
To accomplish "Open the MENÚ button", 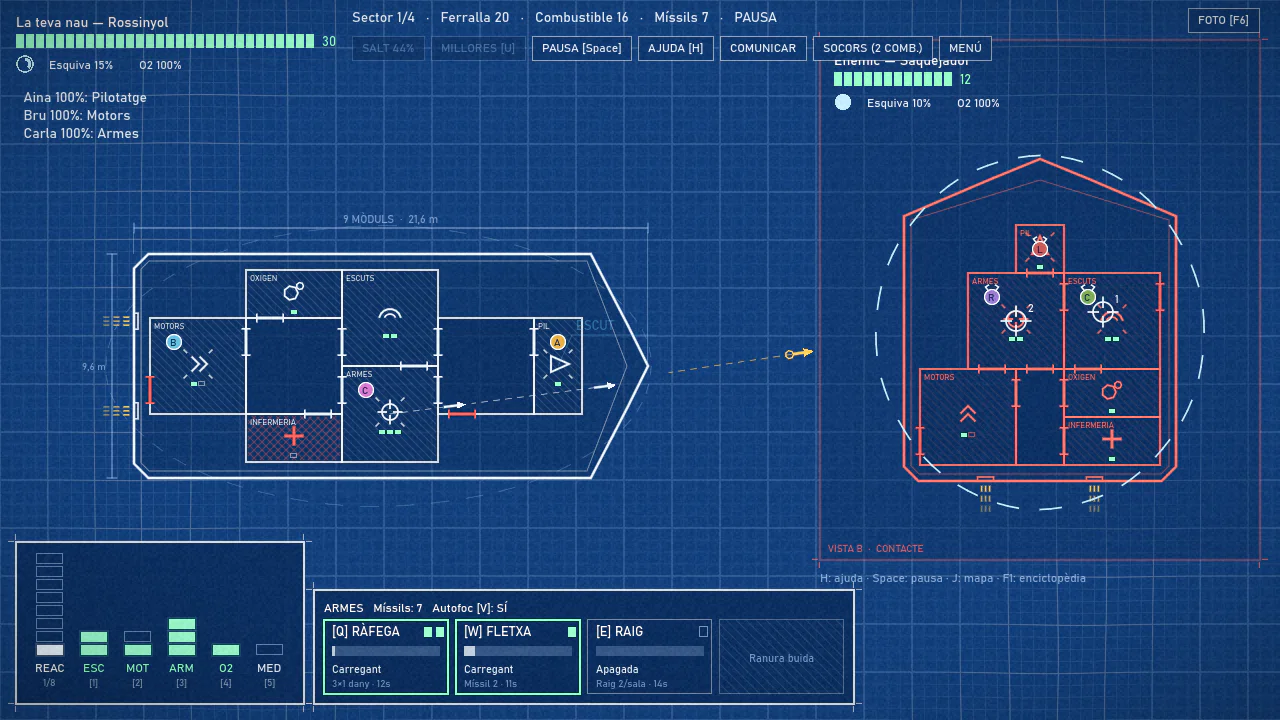I will tap(965, 48).
